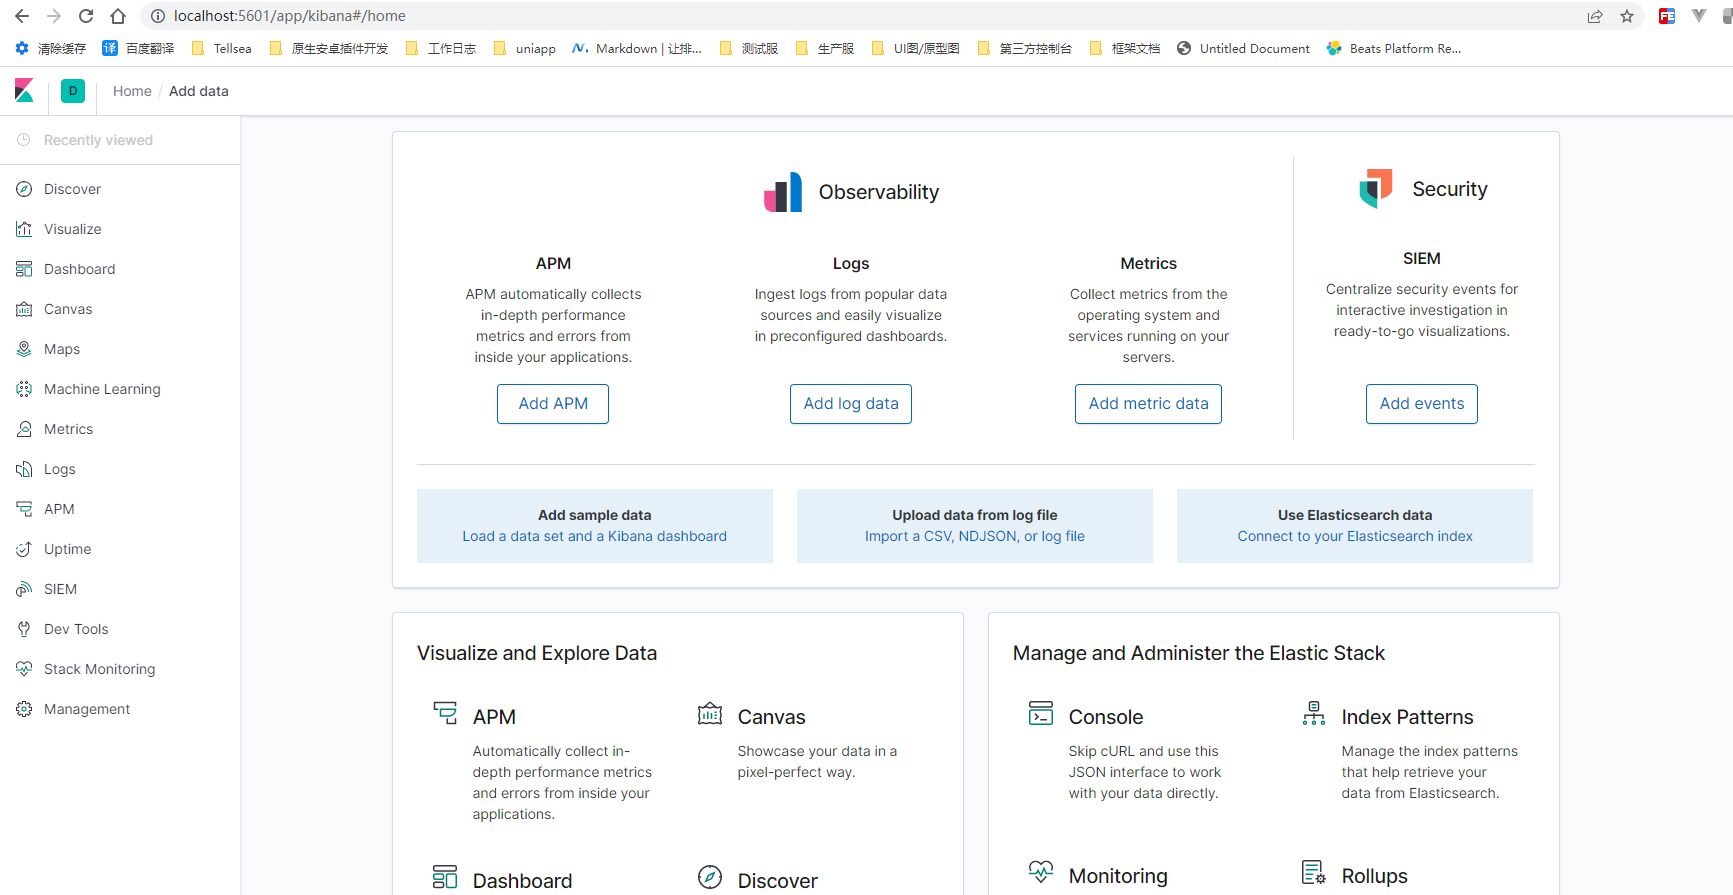Go to Home breadcrumb

coord(132,91)
